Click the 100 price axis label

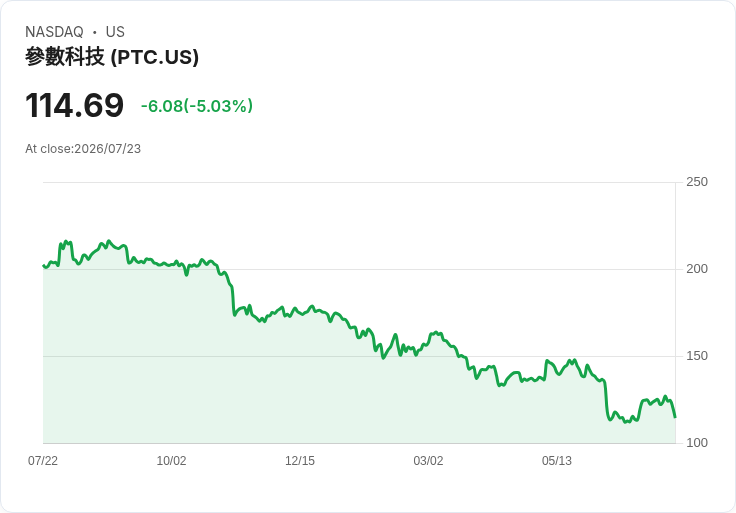[x=697, y=443]
